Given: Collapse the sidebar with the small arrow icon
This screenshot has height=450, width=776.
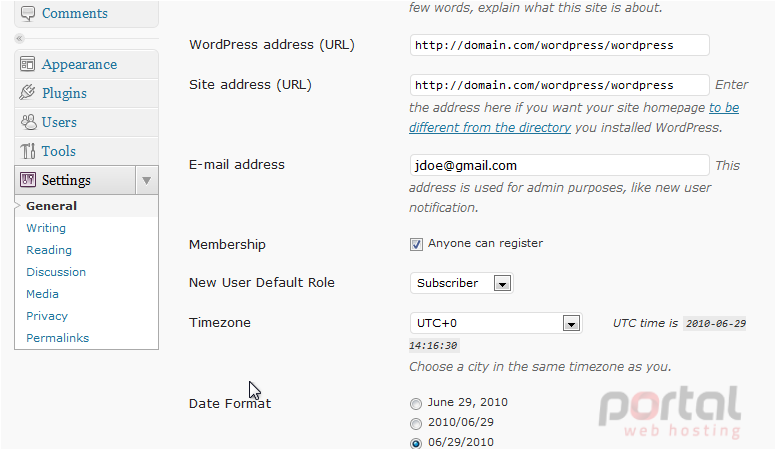Looking at the screenshot, I should click(x=19, y=38).
